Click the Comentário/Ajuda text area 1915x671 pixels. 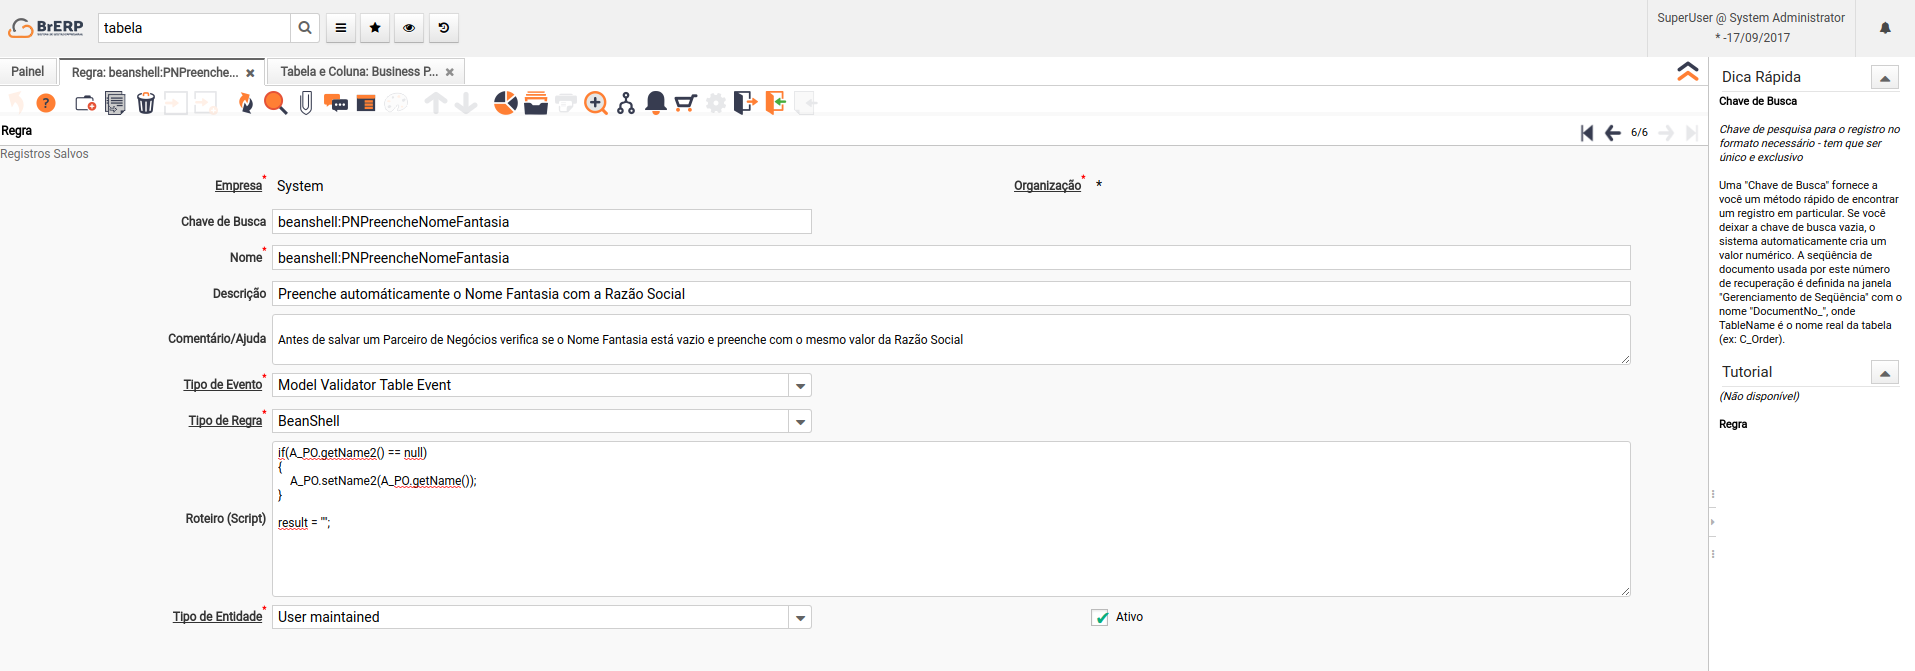click(951, 340)
